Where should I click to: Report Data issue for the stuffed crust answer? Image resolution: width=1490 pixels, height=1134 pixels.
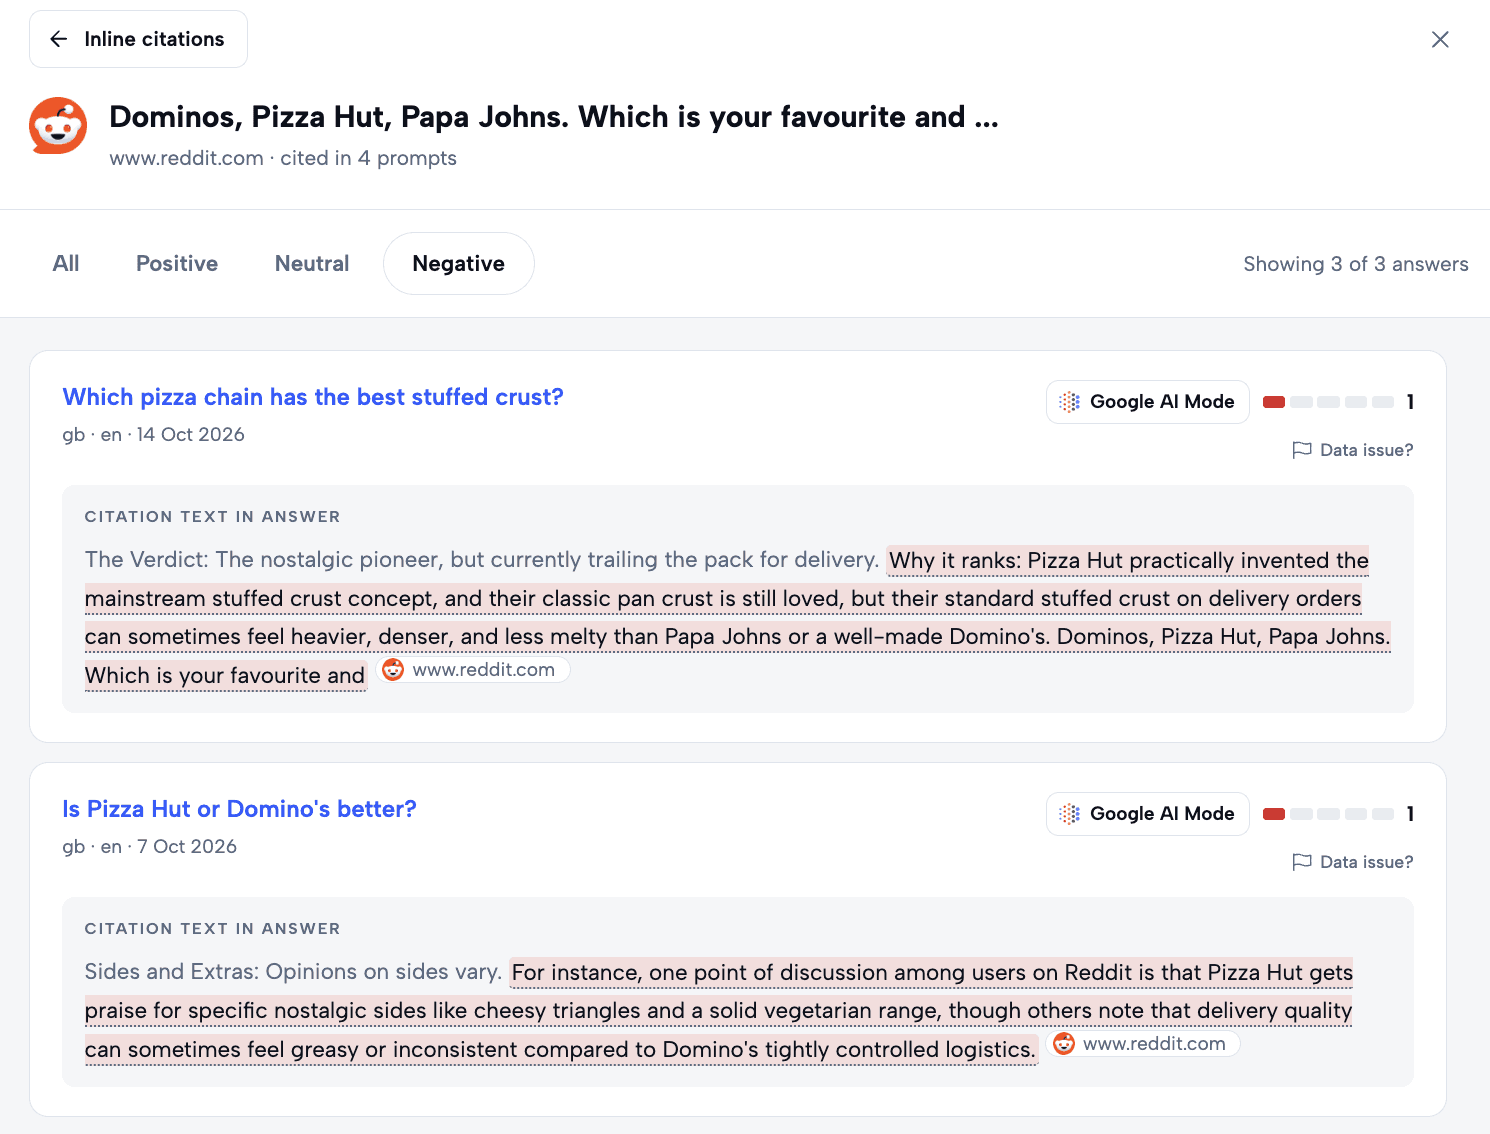point(1353,450)
